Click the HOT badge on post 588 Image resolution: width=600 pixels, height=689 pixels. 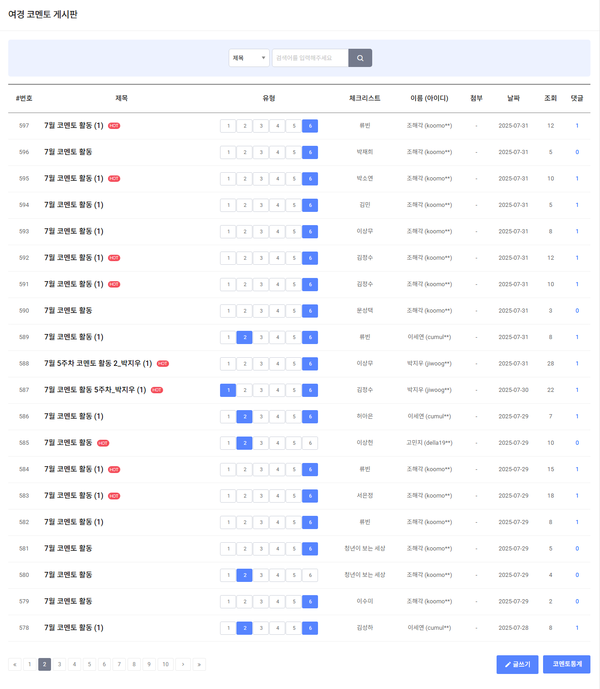[x=163, y=364]
